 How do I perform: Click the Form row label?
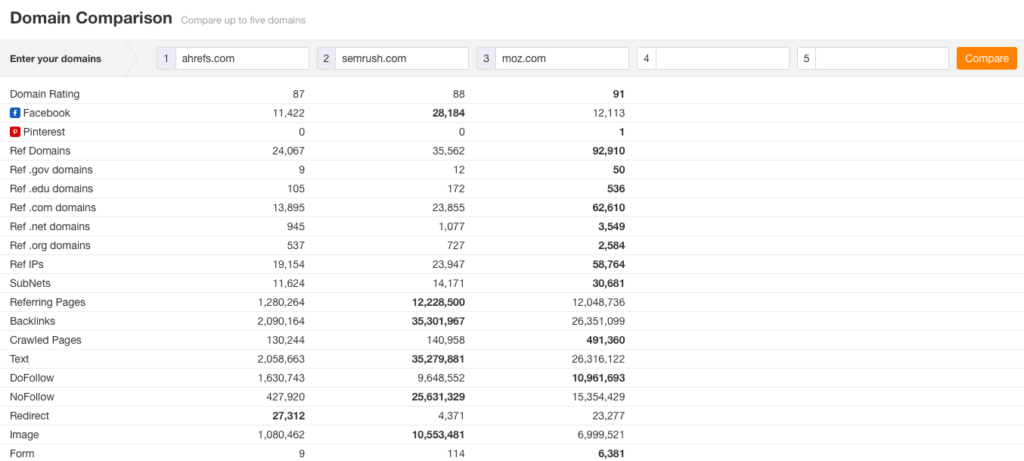(22, 454)
